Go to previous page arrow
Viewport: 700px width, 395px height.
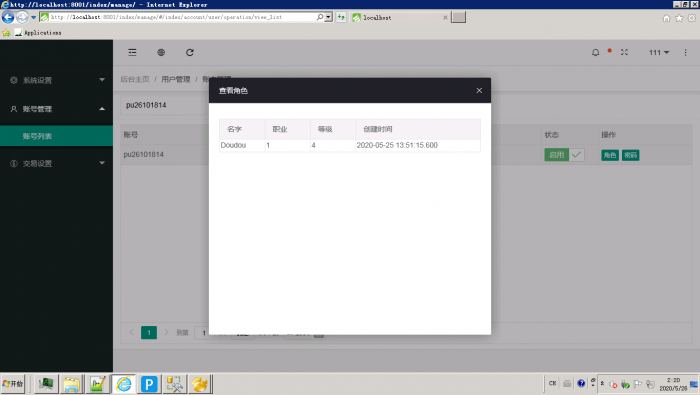132,333
